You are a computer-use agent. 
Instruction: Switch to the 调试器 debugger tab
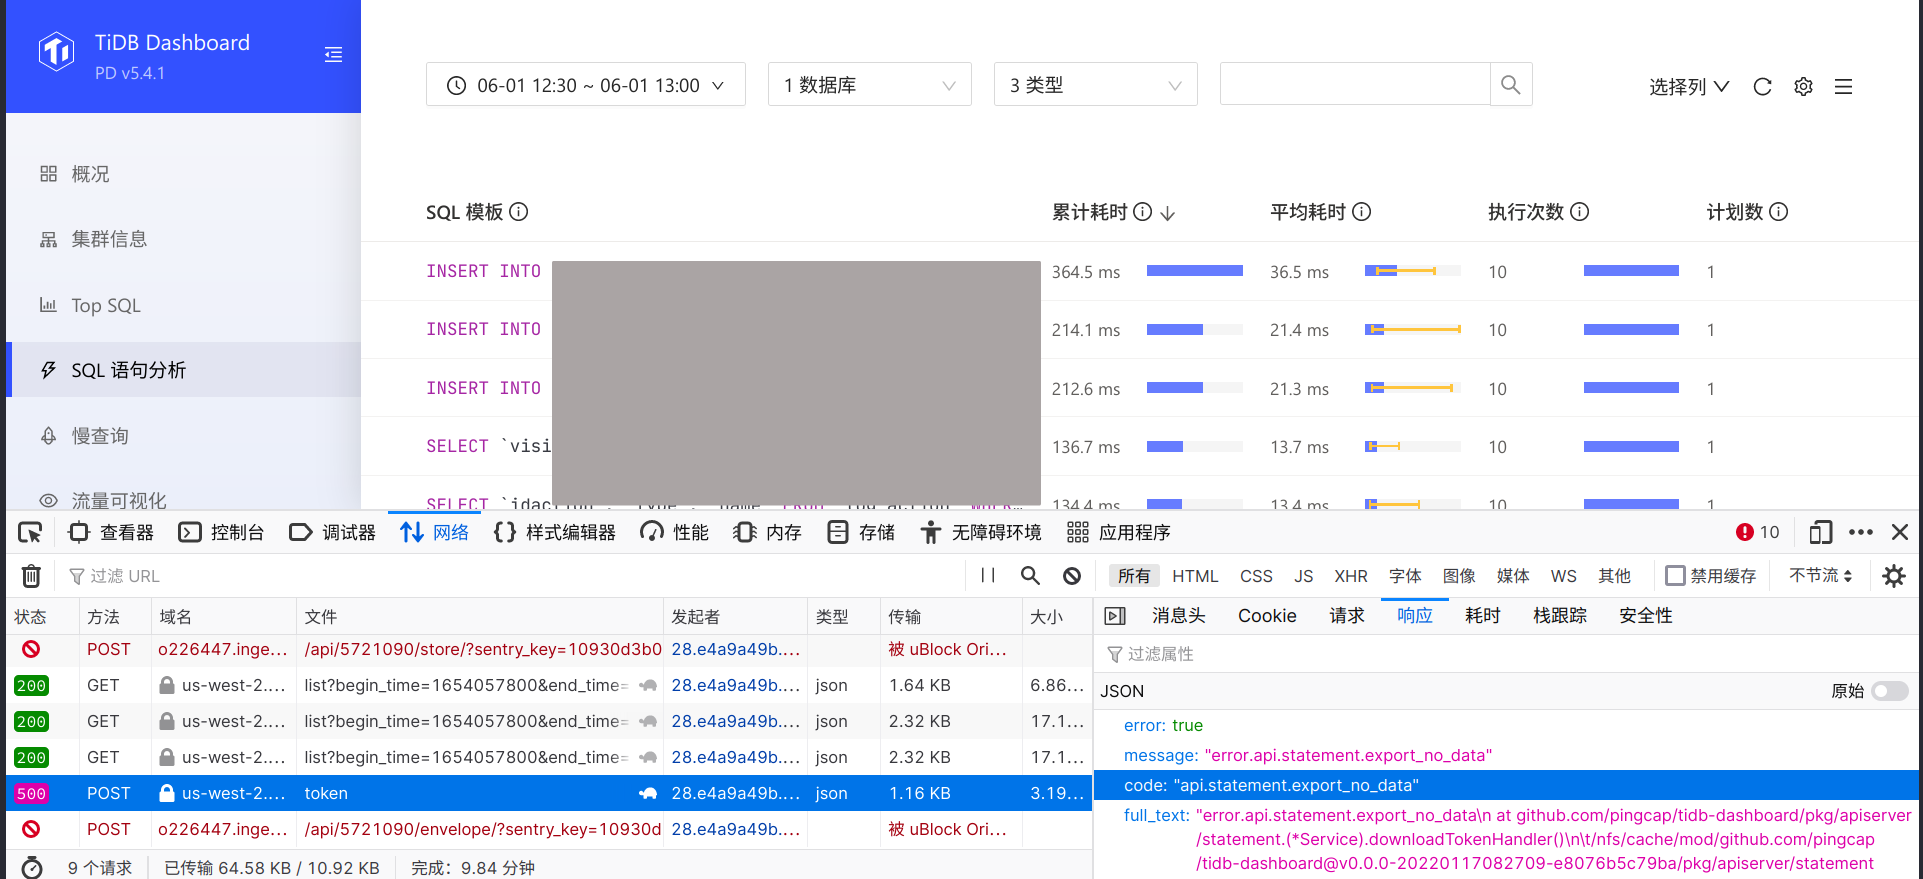pyautogui.click(x=332, y=533)
